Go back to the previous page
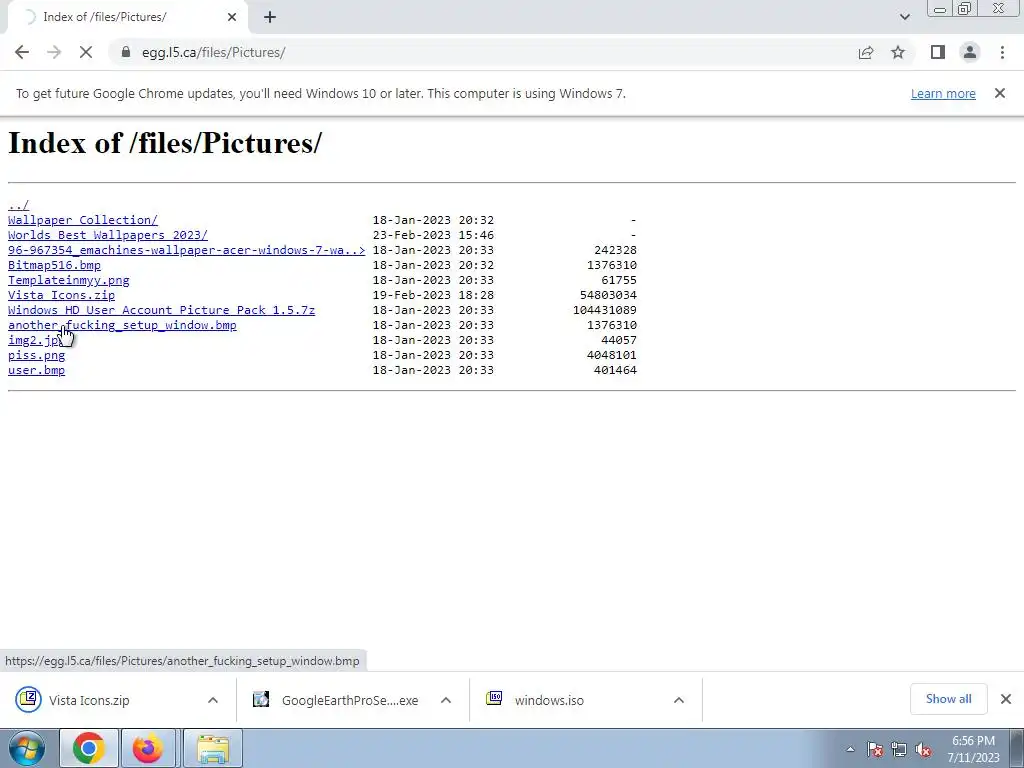Viewport: 1024px width, 768px height. click(x=22, y=52)
